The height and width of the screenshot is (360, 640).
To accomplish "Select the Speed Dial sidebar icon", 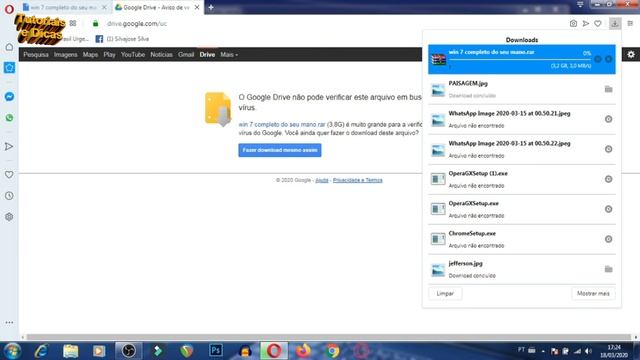I will click(x=9, y=67).
